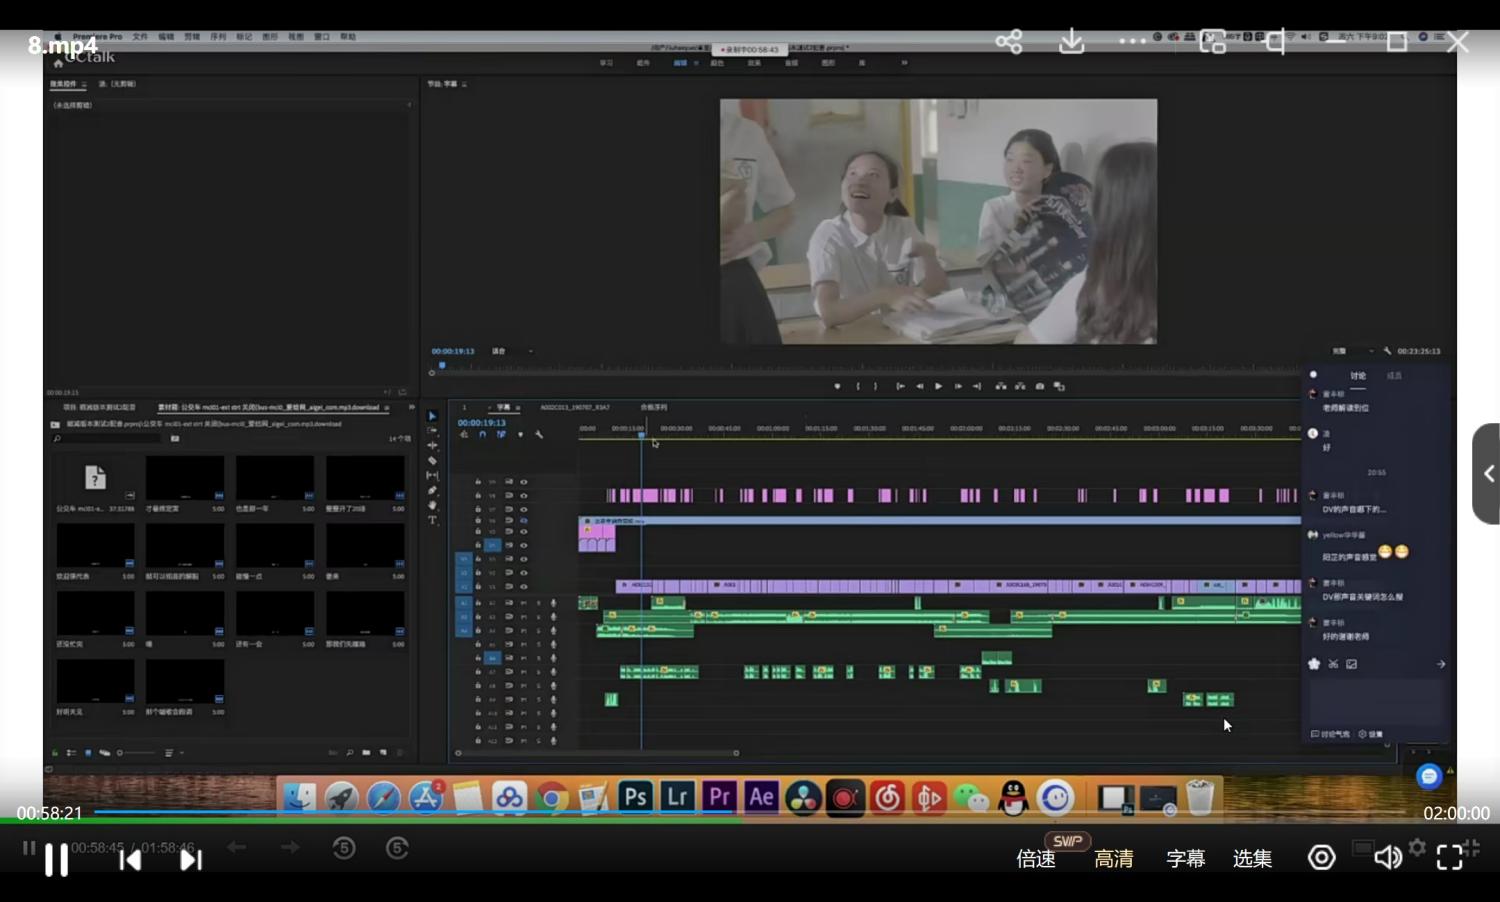The width and height of the screenshot is (1500, 902).
Task: Expand the side panel arrow at right edge
Action: coord(1487,474)
